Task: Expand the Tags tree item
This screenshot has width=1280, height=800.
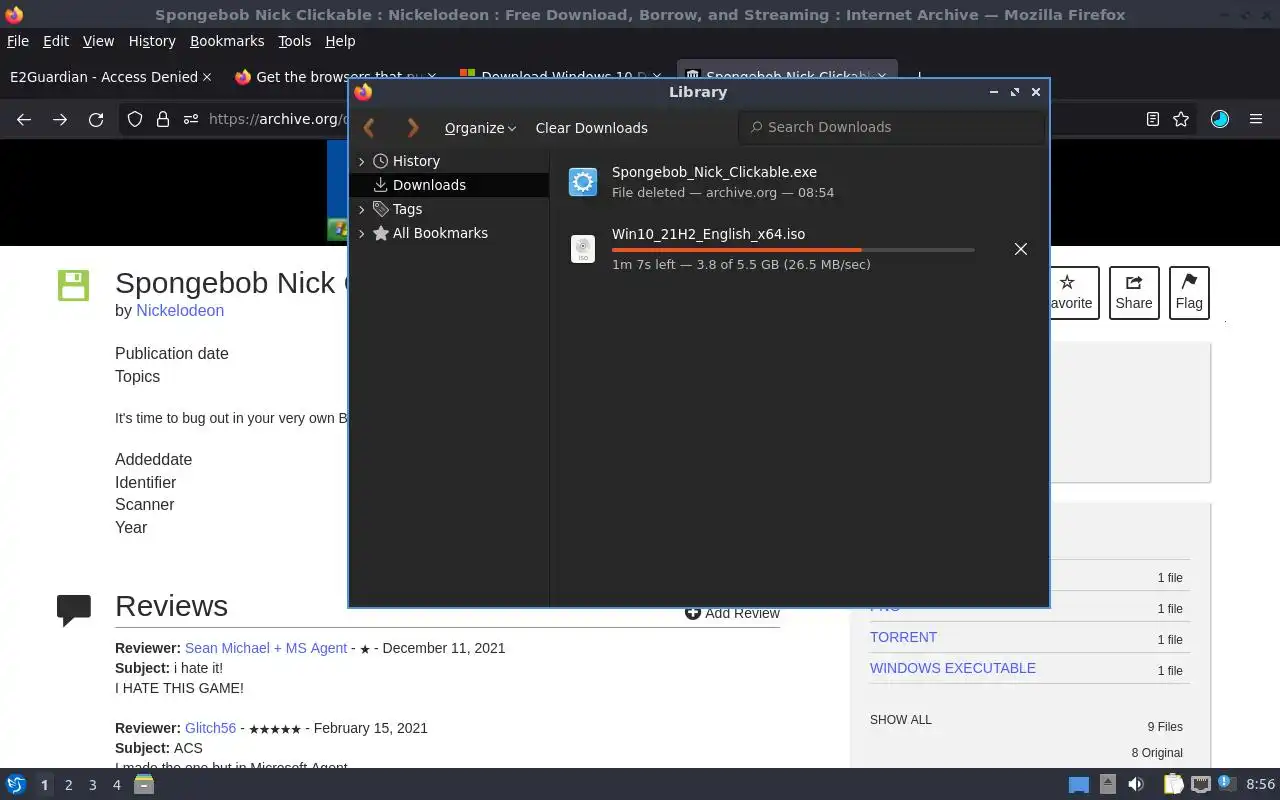Action: pos(361,209)
